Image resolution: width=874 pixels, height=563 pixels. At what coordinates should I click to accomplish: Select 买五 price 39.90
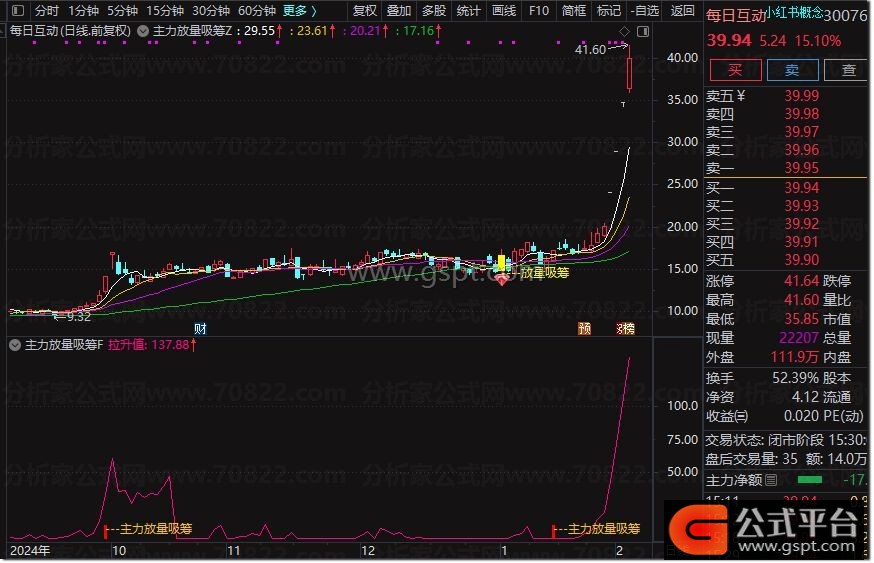(802, 260)
